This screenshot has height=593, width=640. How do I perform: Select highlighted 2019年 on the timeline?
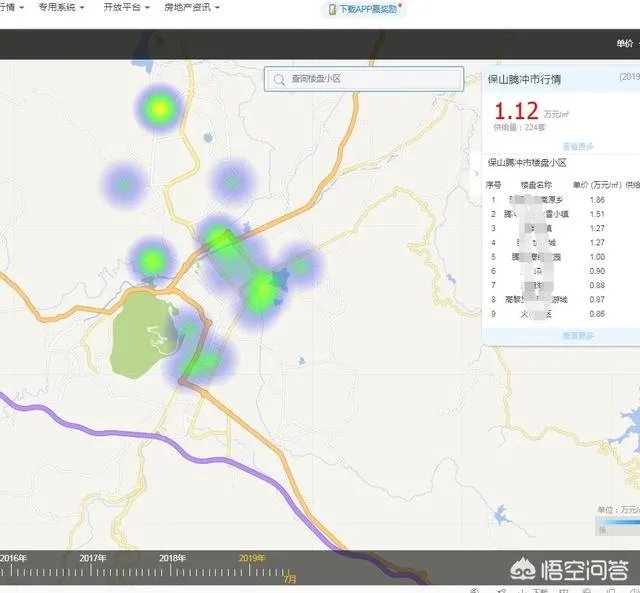click(252, 558)
